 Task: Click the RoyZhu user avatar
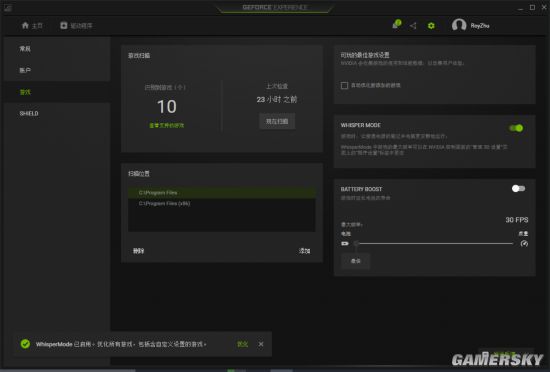(459, 25)
